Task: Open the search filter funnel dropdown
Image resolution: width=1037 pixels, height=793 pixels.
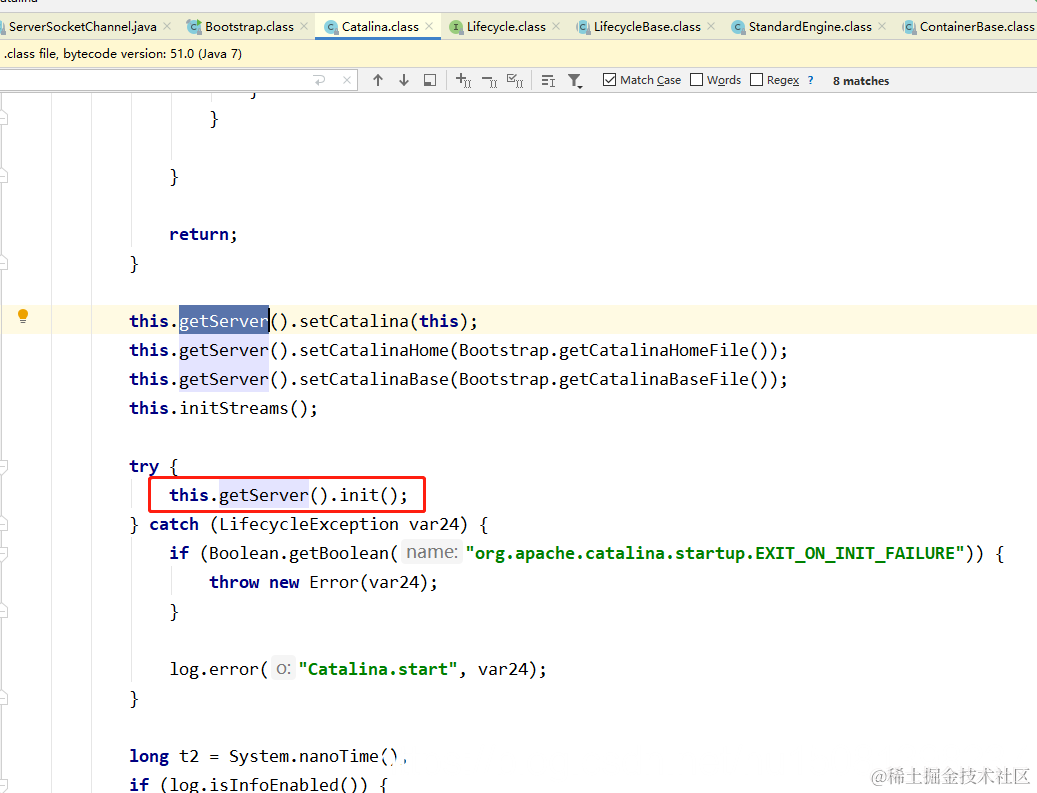Action: (575, 81)
